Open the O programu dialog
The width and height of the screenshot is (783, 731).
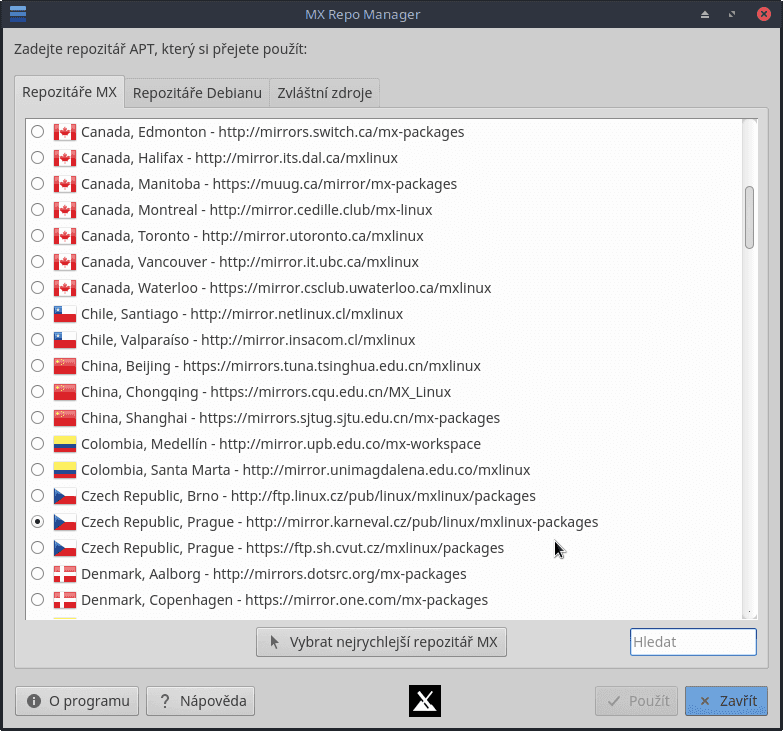click(x=77, y=701)
